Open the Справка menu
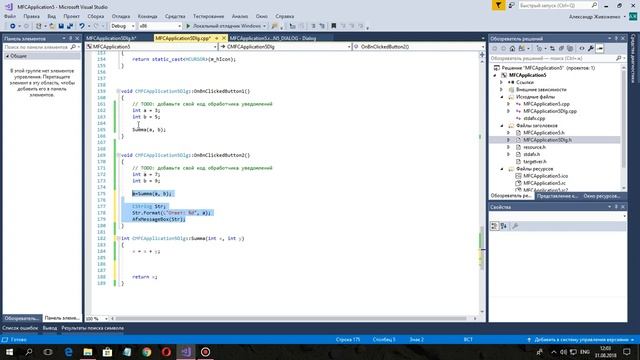The image size is (640, 360). coord(284,16)
